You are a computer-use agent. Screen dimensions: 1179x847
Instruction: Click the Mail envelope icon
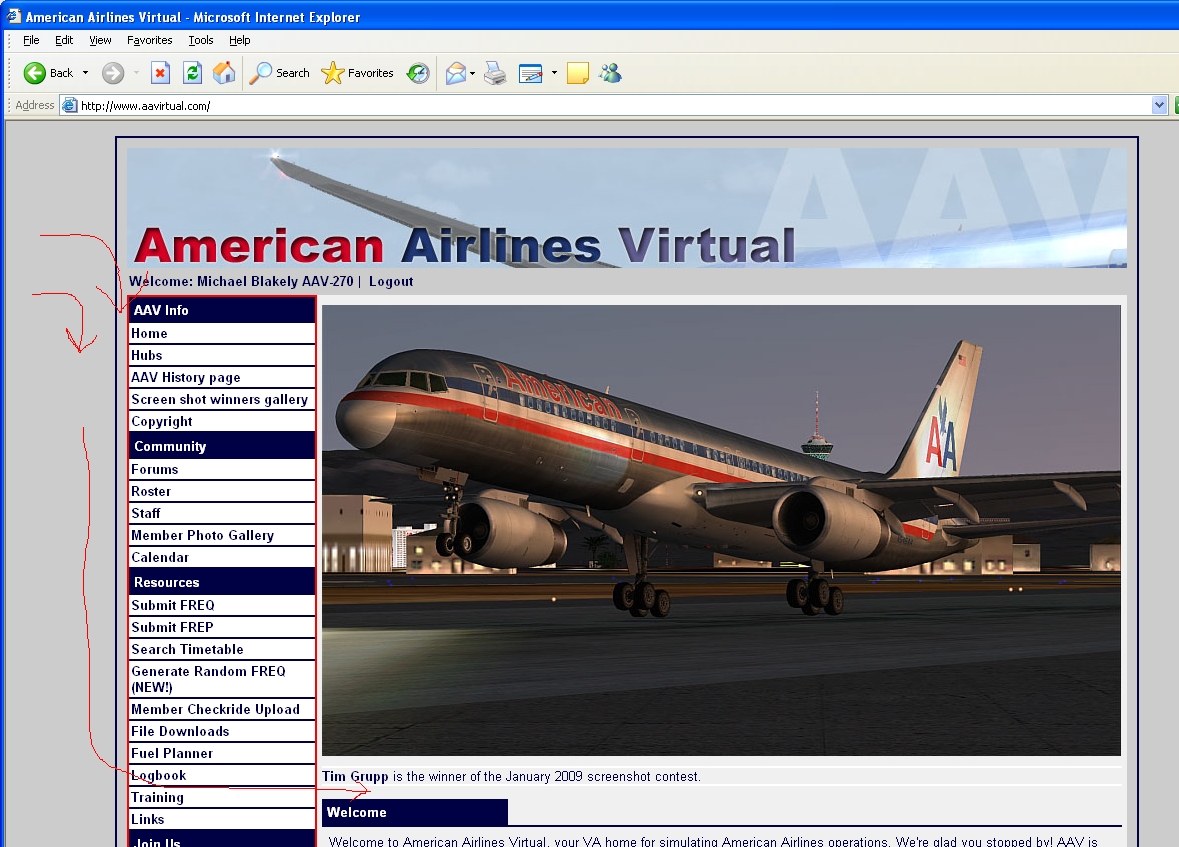coord(456,73)
